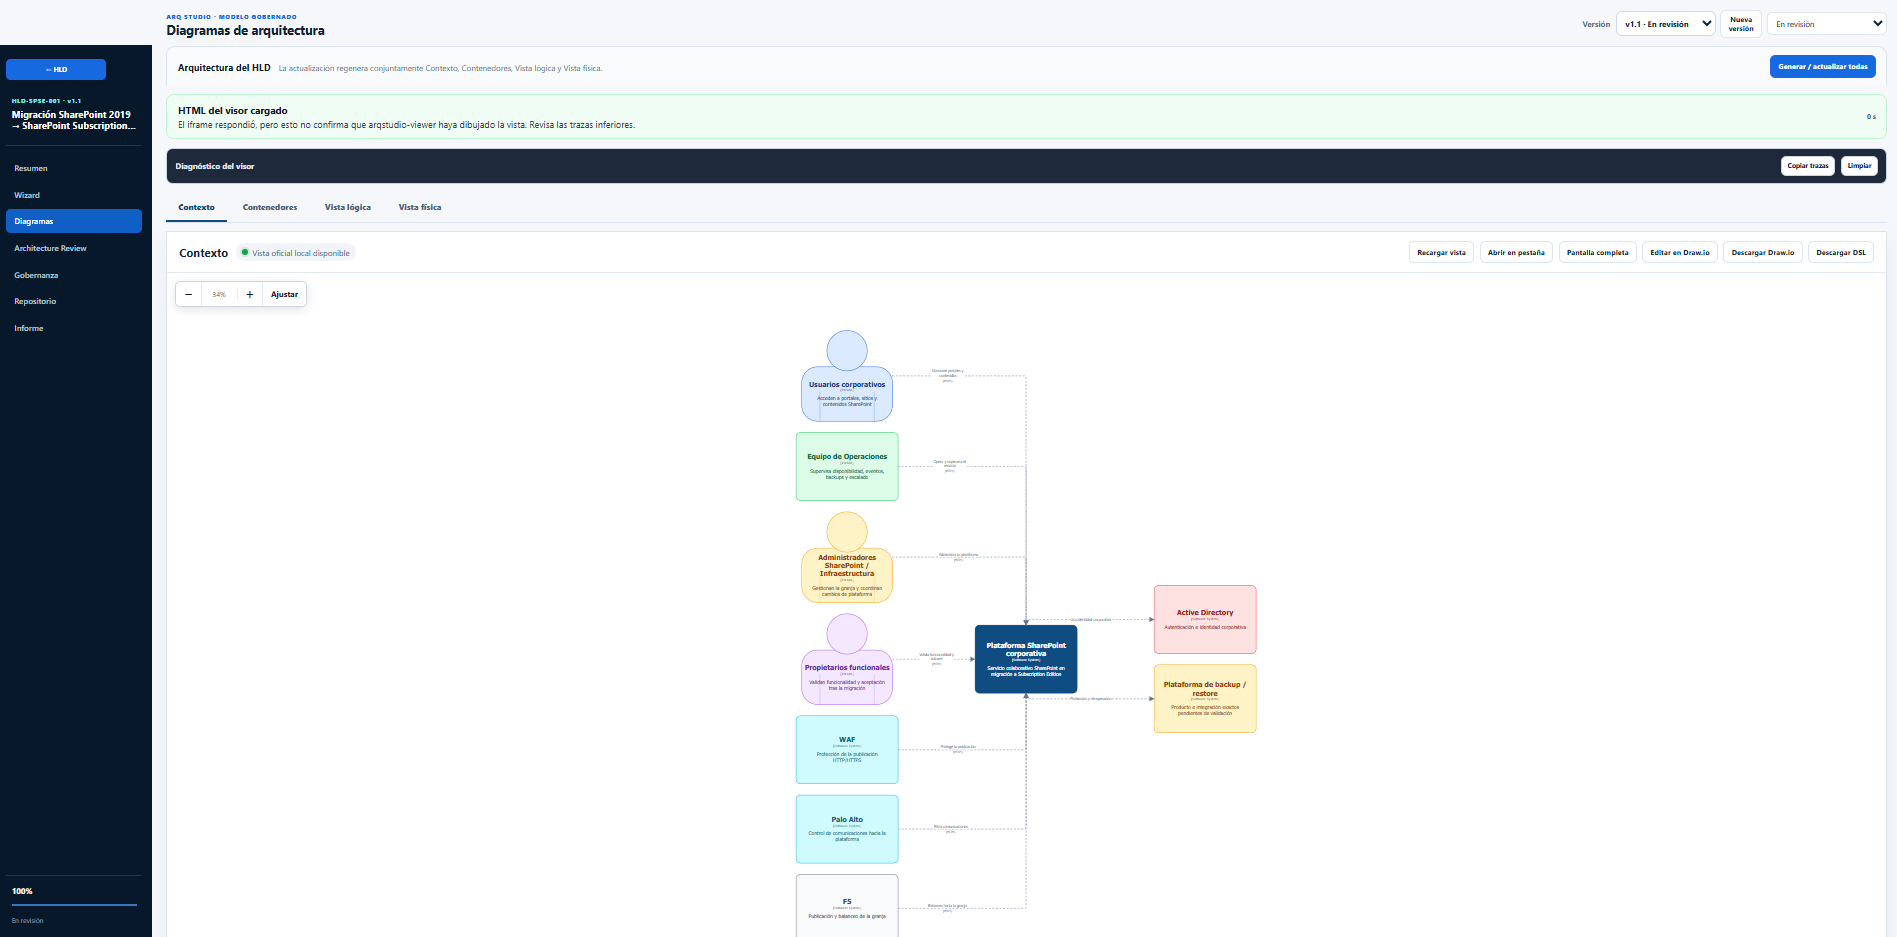Click the Editar en Draw.io button
The width and height of the screenshot is (1897, 937).
(x=1680, y=253)
